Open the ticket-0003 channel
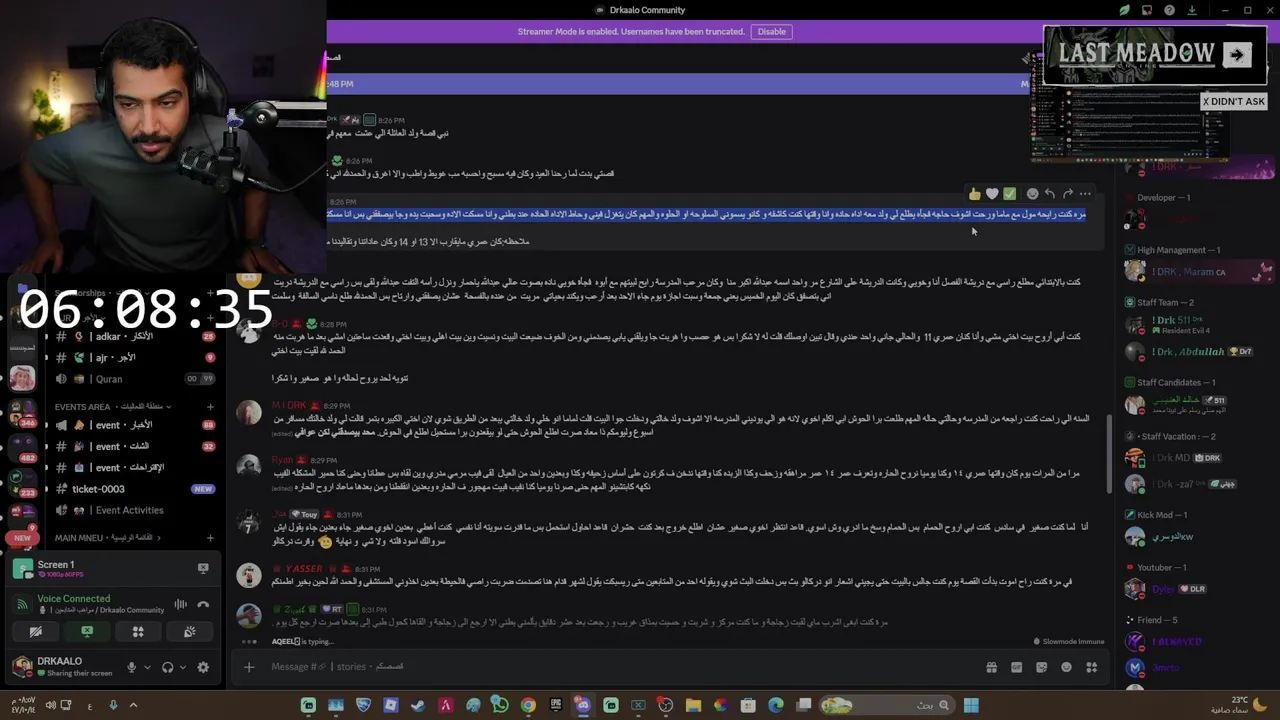 135,489
